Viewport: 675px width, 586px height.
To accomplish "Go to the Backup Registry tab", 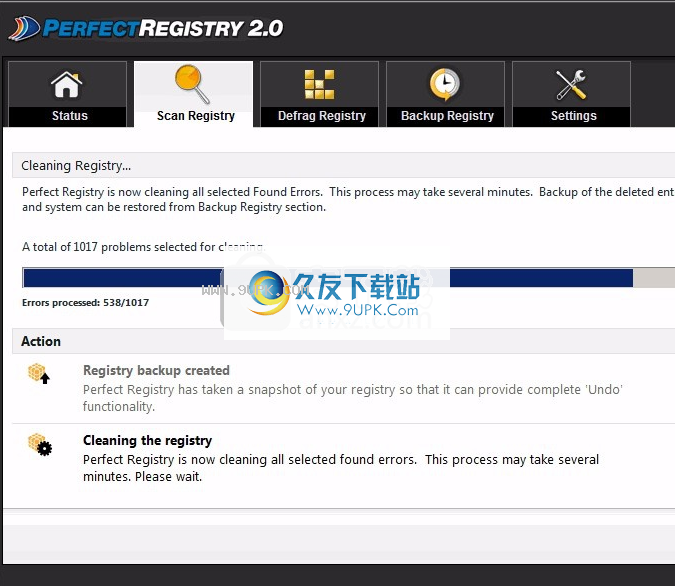I will click(x=446, y=94).
